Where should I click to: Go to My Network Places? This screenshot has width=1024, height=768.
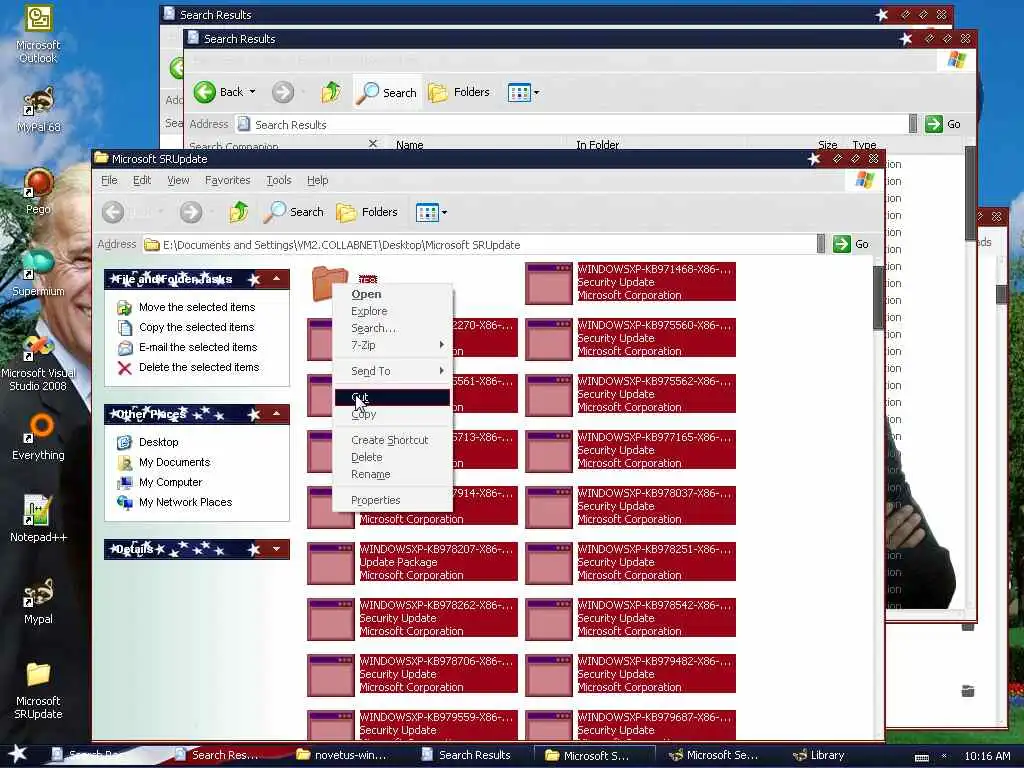[185, 502]
